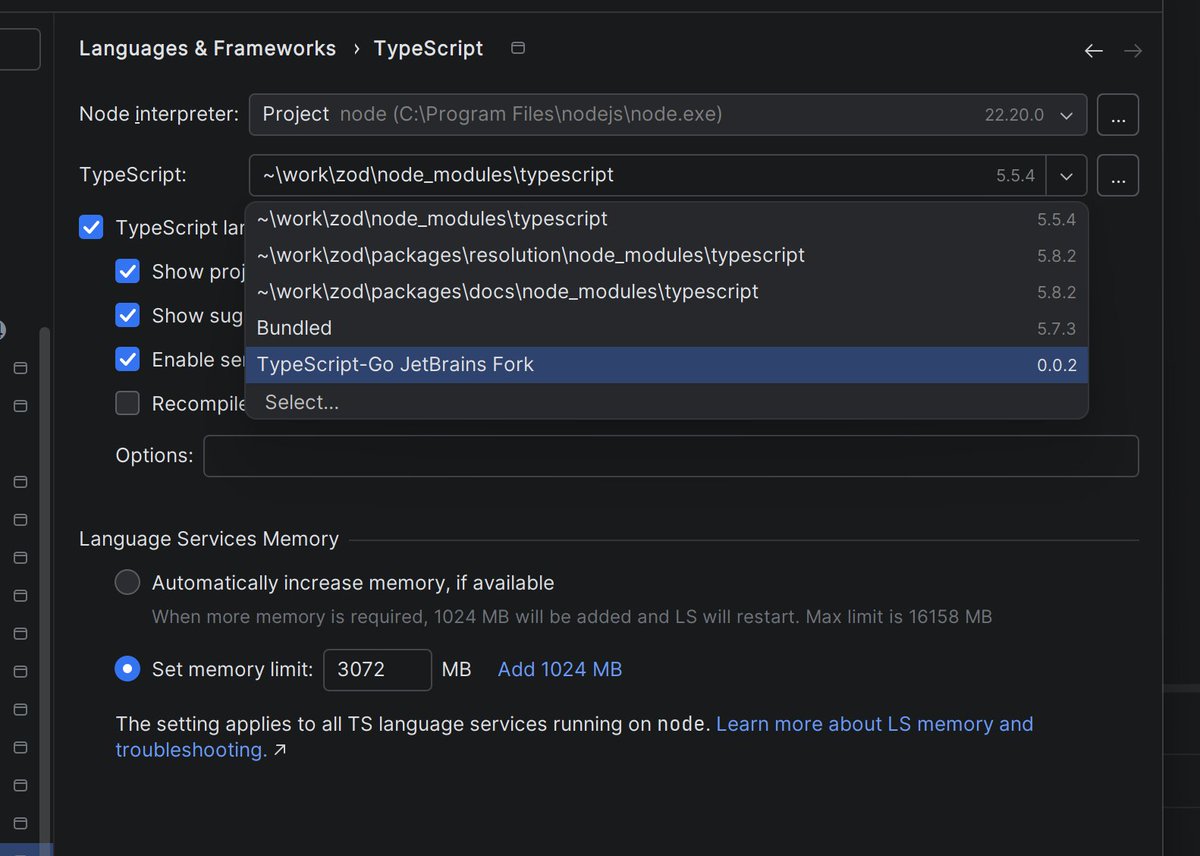This screenshot has width=1200, height=856.
Task: Toggle the Show suggestions checkbox
Action: point(127,315)
